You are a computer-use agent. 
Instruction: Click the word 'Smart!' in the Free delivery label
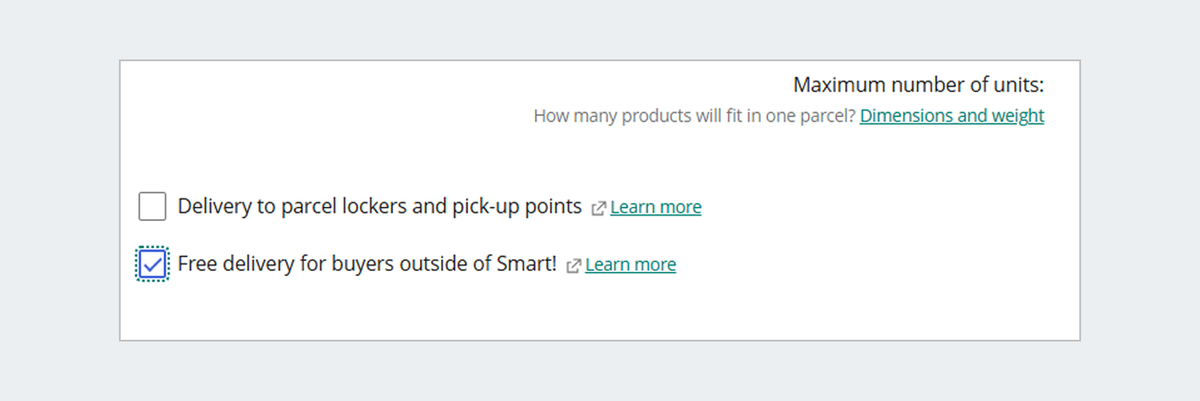pos(522,265)
